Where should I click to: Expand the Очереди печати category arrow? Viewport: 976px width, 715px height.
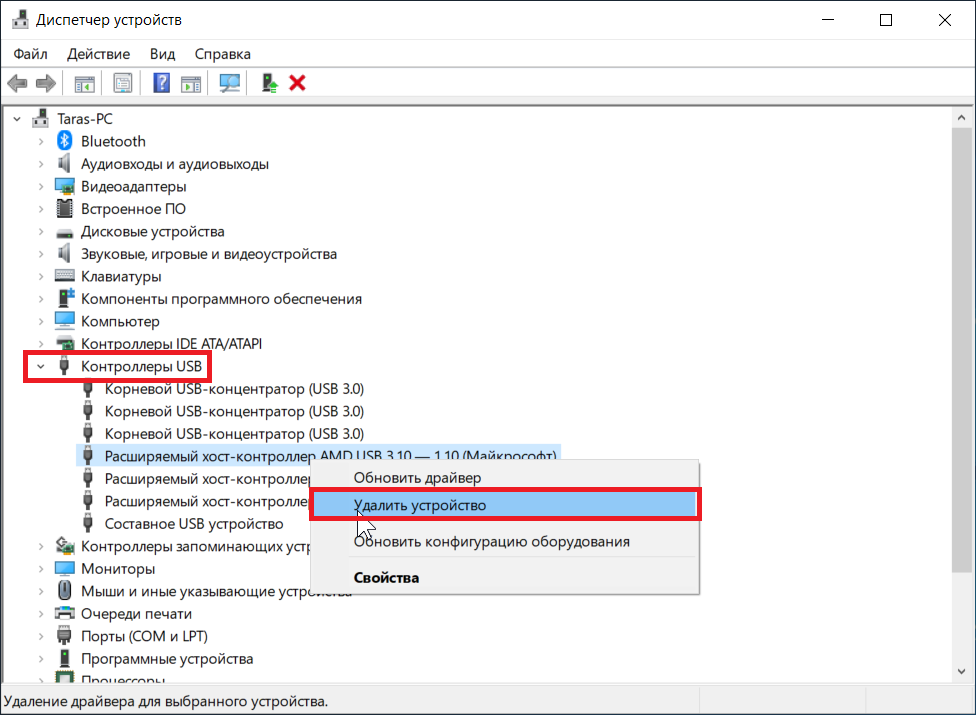40,614
